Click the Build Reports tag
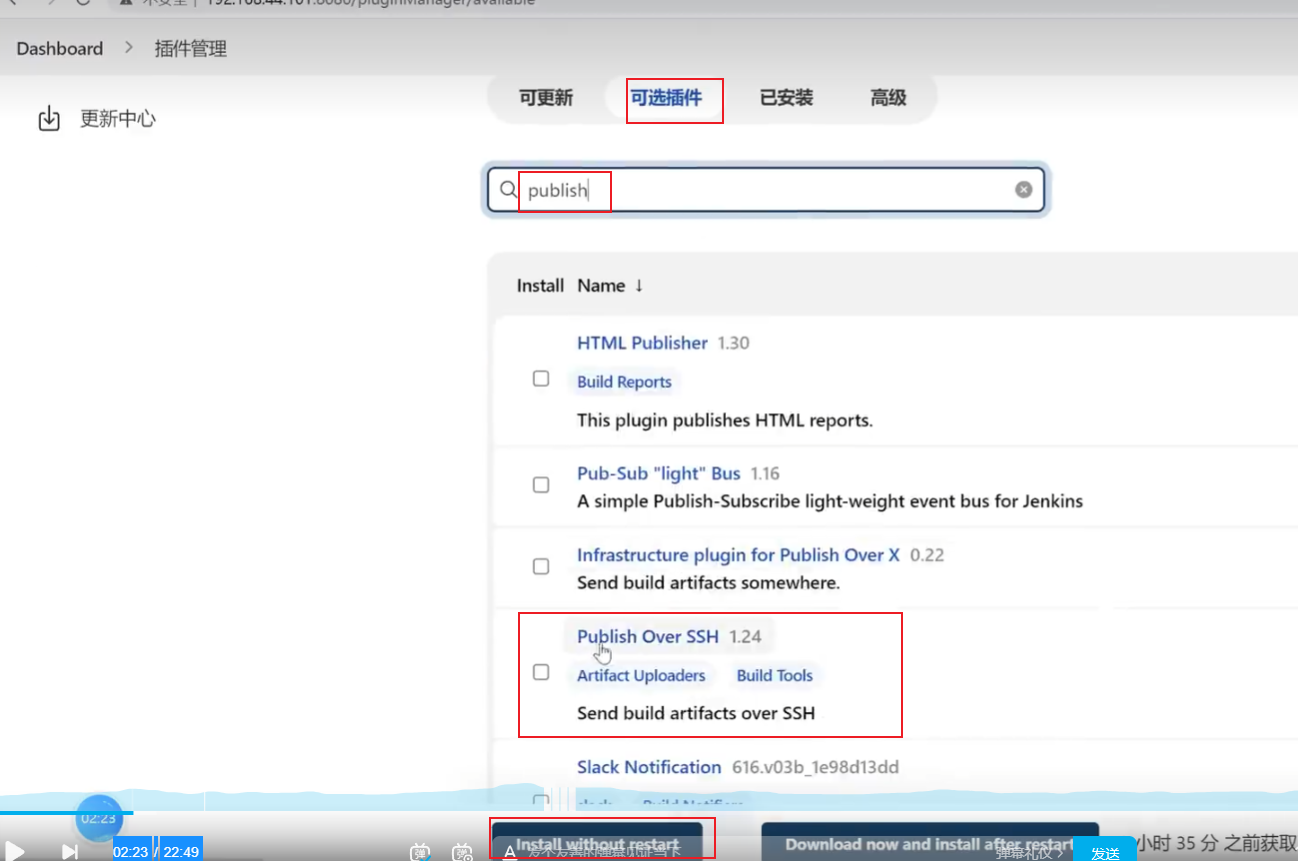The image size is (1298, 861). point(624,382)
